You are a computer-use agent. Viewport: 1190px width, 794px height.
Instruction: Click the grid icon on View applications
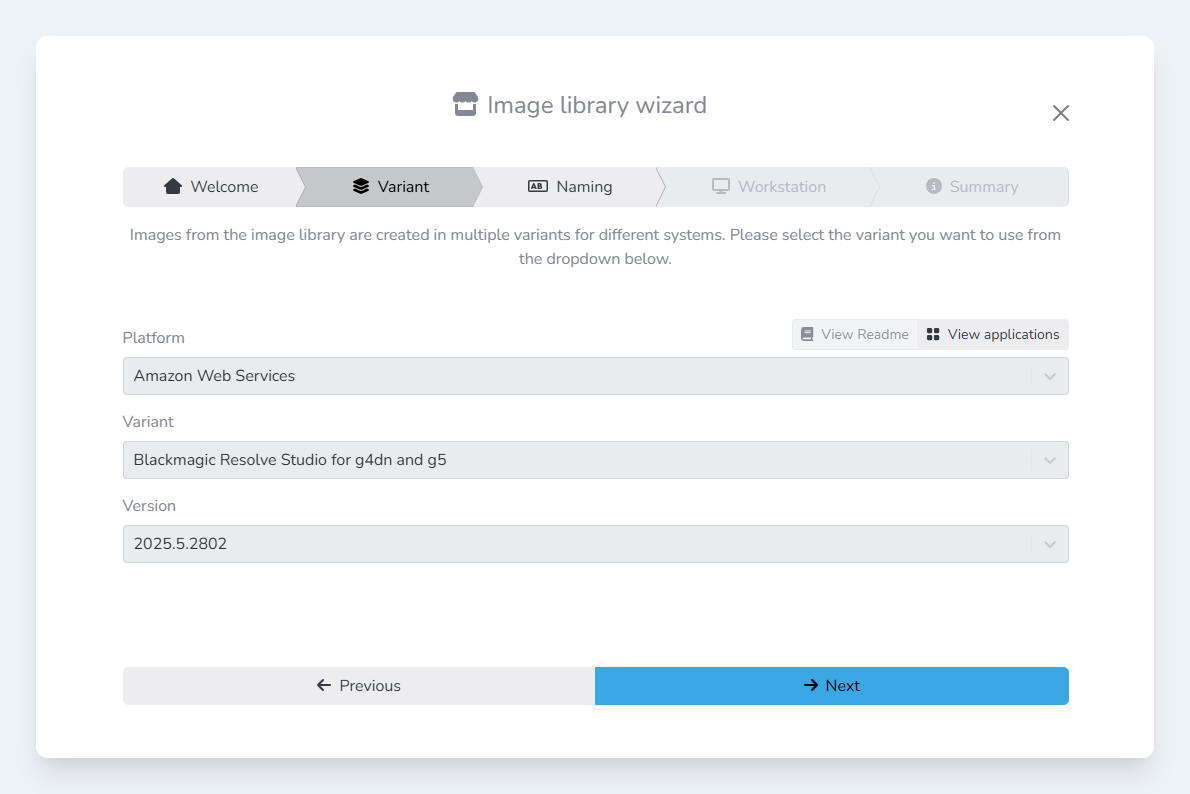coord(933,335)
